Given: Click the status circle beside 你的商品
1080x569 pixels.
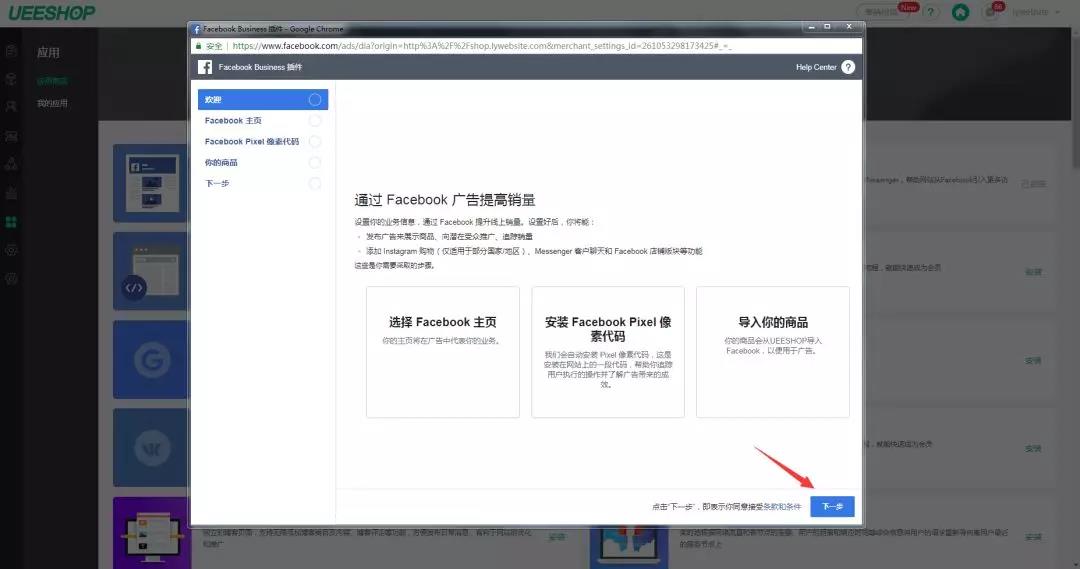Looking at the screenshot, I should pos(315,163).
